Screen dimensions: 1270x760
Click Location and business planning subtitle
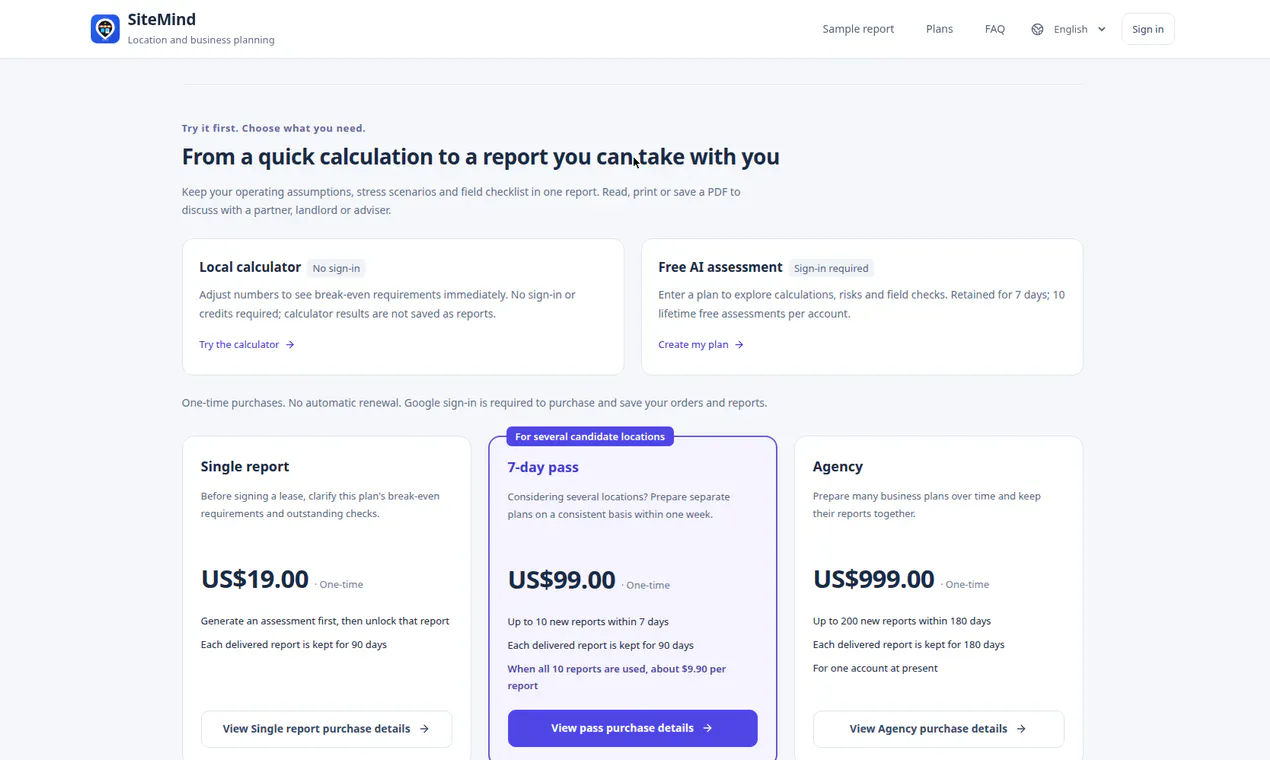pos(201,40)
